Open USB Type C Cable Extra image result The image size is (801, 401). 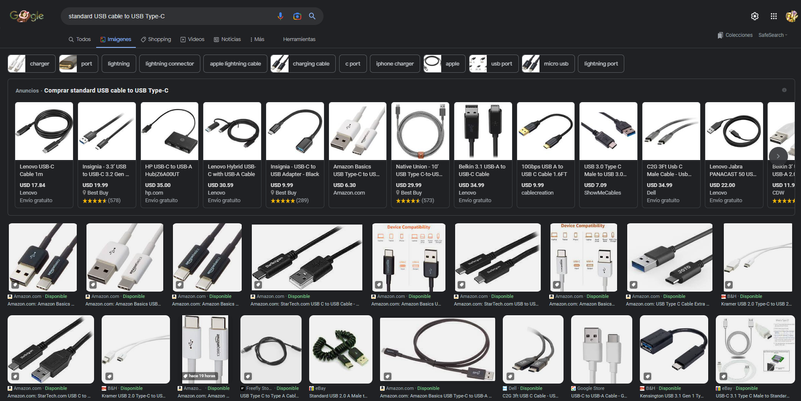[670, 257]
